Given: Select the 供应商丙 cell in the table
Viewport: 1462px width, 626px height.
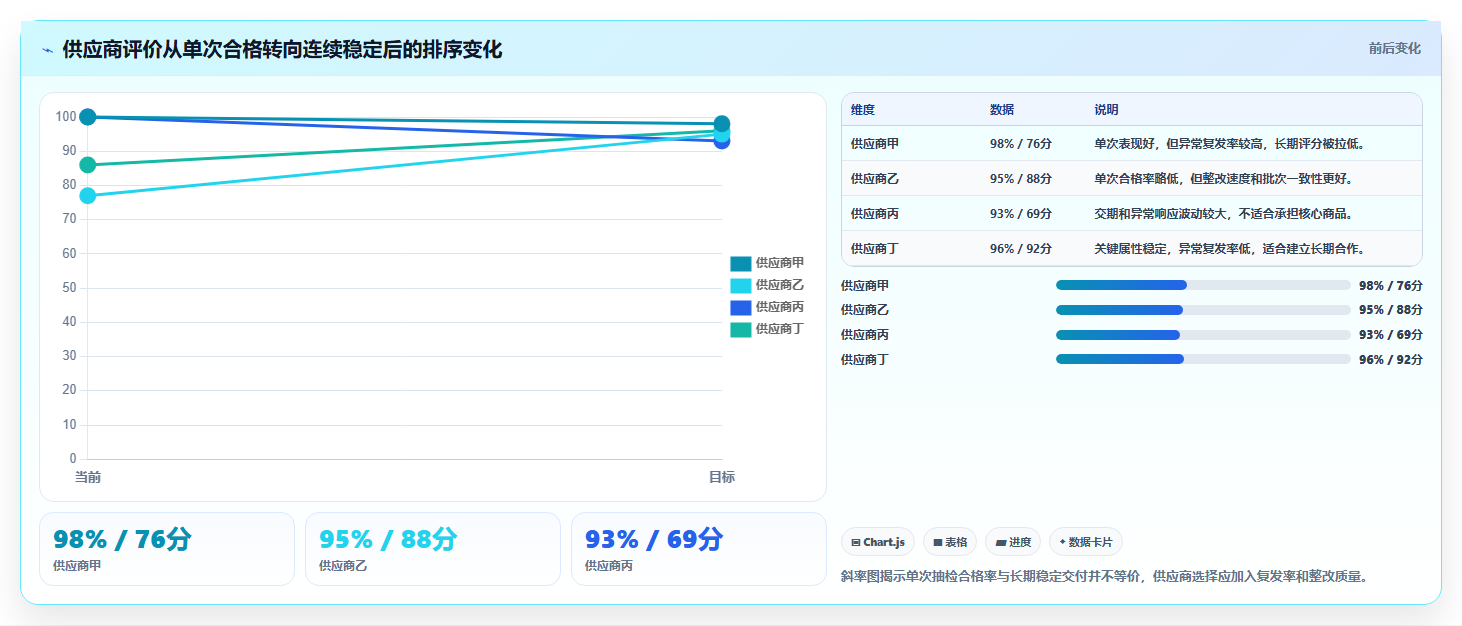Looking at the screenshot, I should (875, 214).
